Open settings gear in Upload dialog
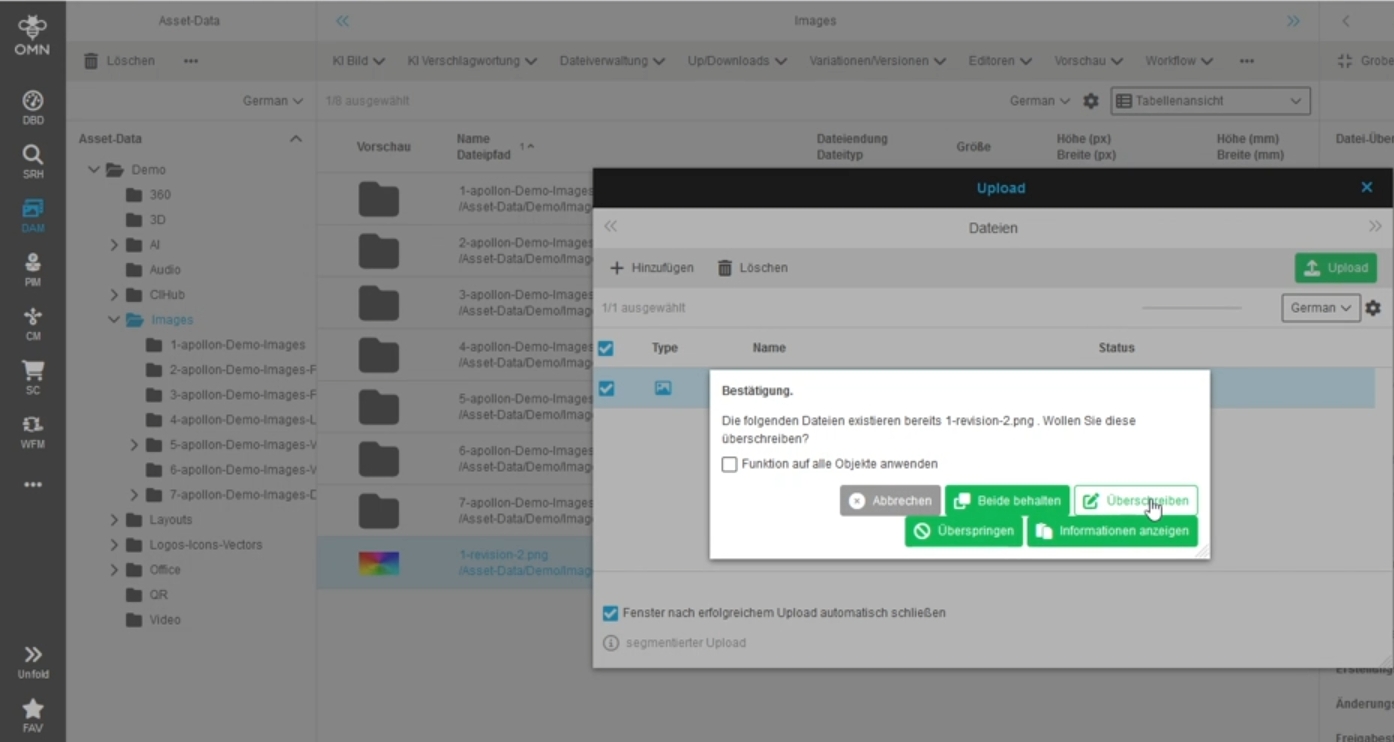 point(1373,308)
